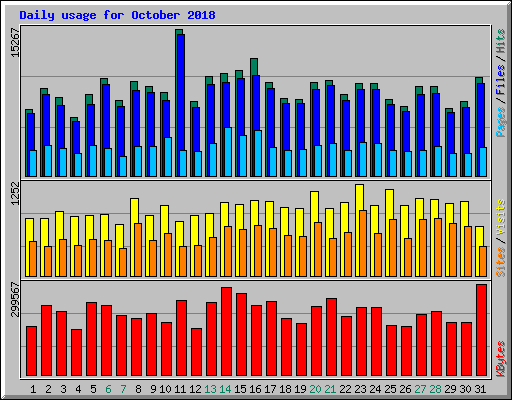512x400 pixels.
Task: Select the red KBytes bar for day 14
Action: pos(226,332)
